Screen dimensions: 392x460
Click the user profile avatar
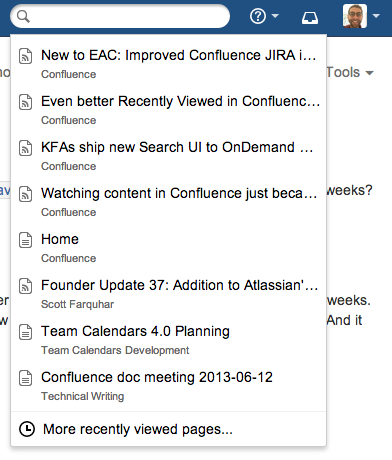355,16
